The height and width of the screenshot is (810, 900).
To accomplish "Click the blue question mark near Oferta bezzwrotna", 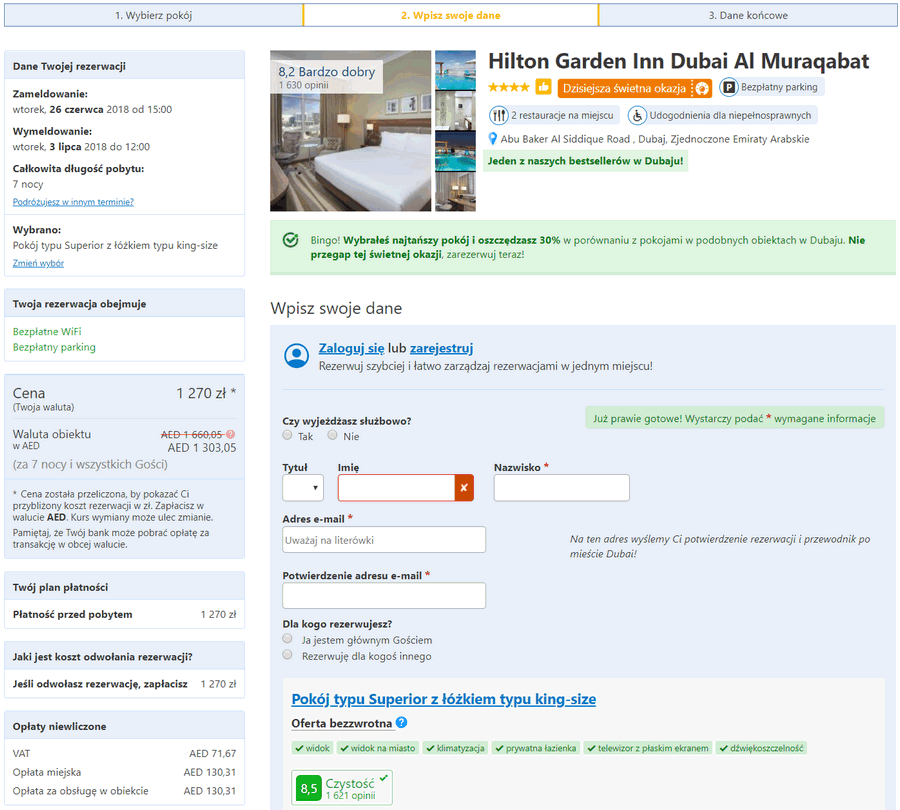I will pos(402,722).
